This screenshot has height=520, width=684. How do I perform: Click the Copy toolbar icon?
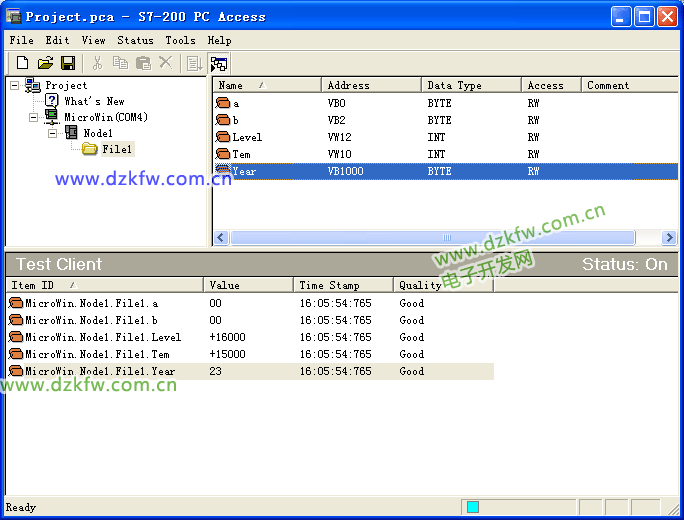point(120,63)
